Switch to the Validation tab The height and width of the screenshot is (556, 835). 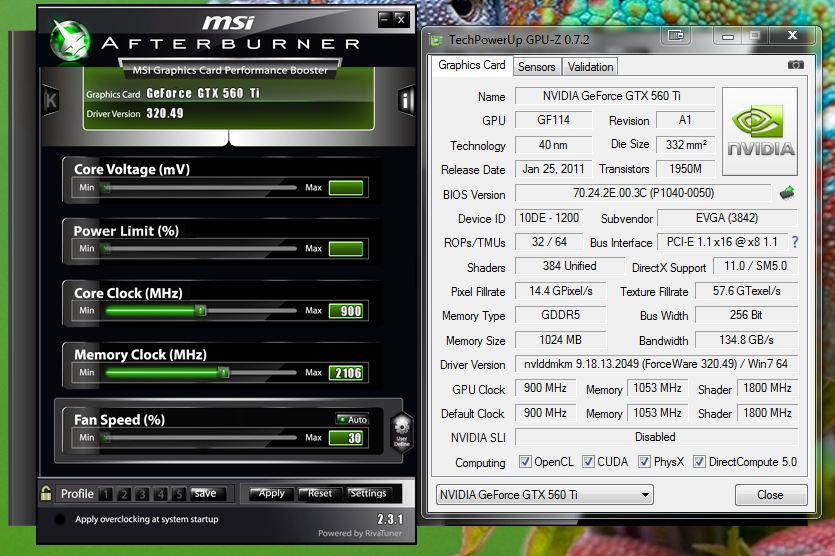[x=590, y=67]
